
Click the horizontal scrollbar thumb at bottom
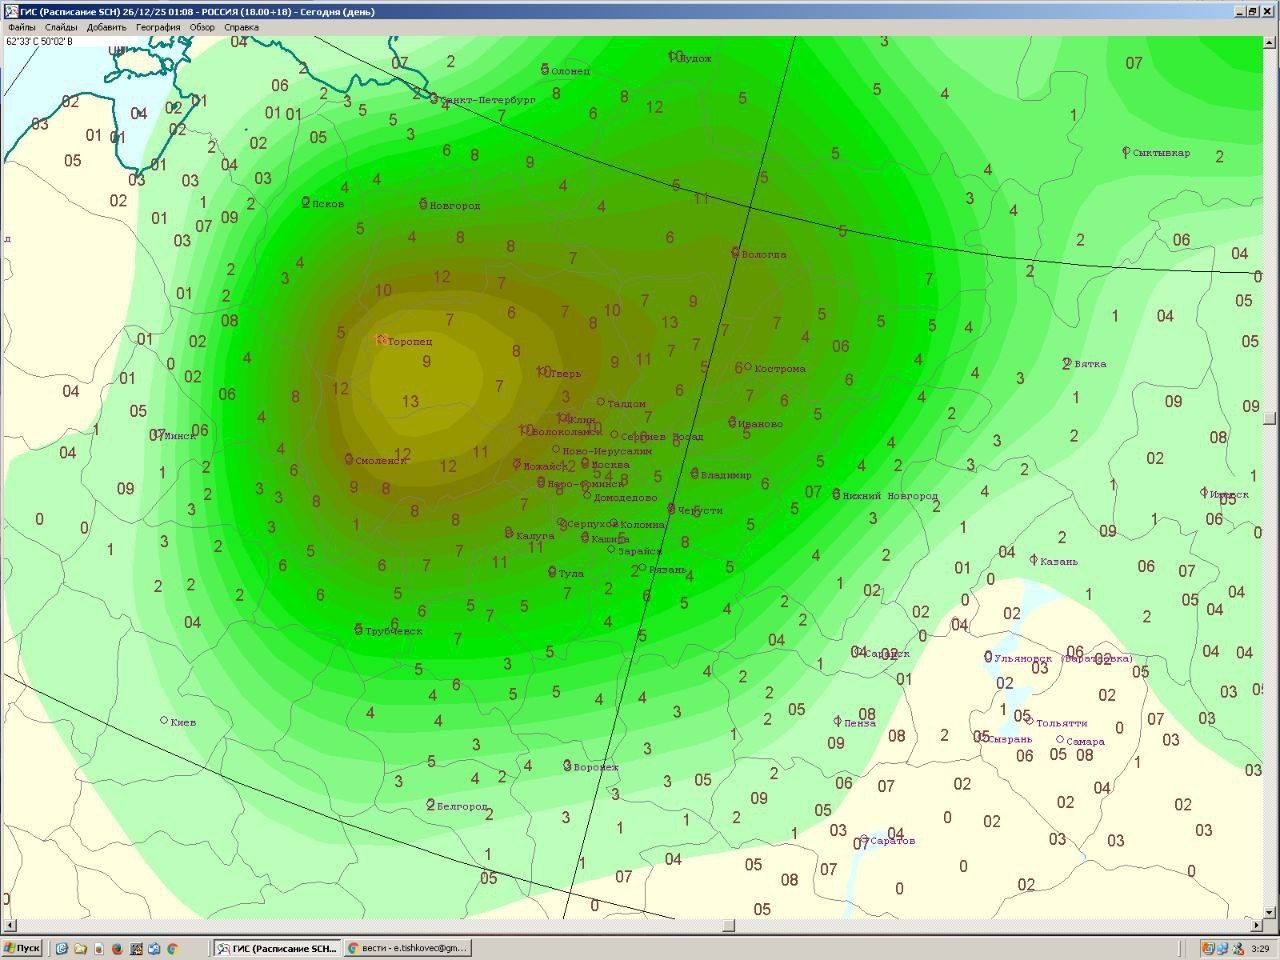click(x=729, y=925)
